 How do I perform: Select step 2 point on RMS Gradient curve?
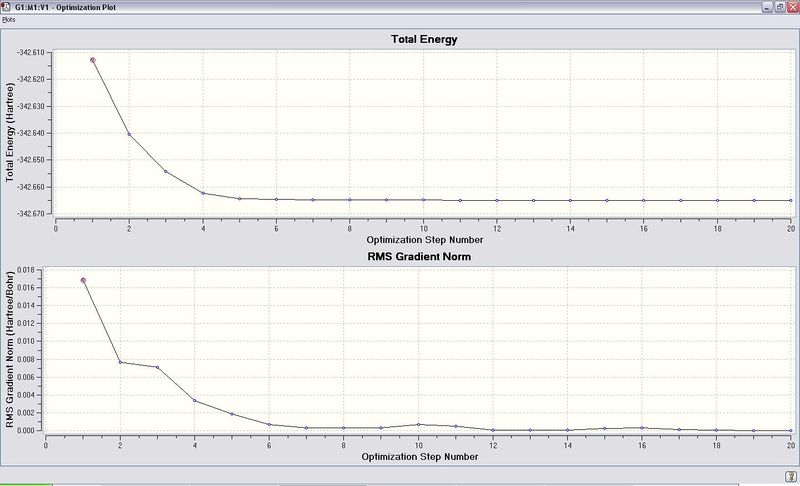120,362
